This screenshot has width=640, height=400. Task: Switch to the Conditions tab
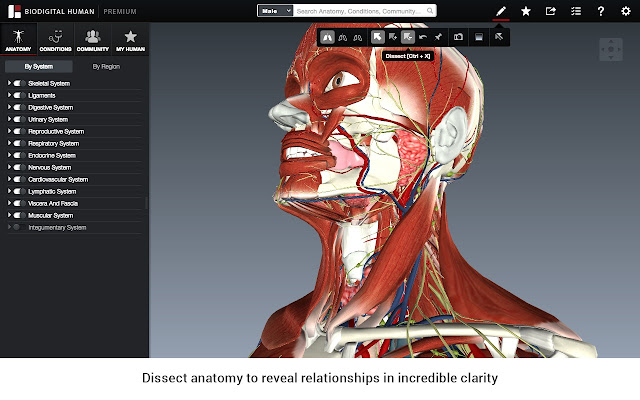click(x=56, y=39)
